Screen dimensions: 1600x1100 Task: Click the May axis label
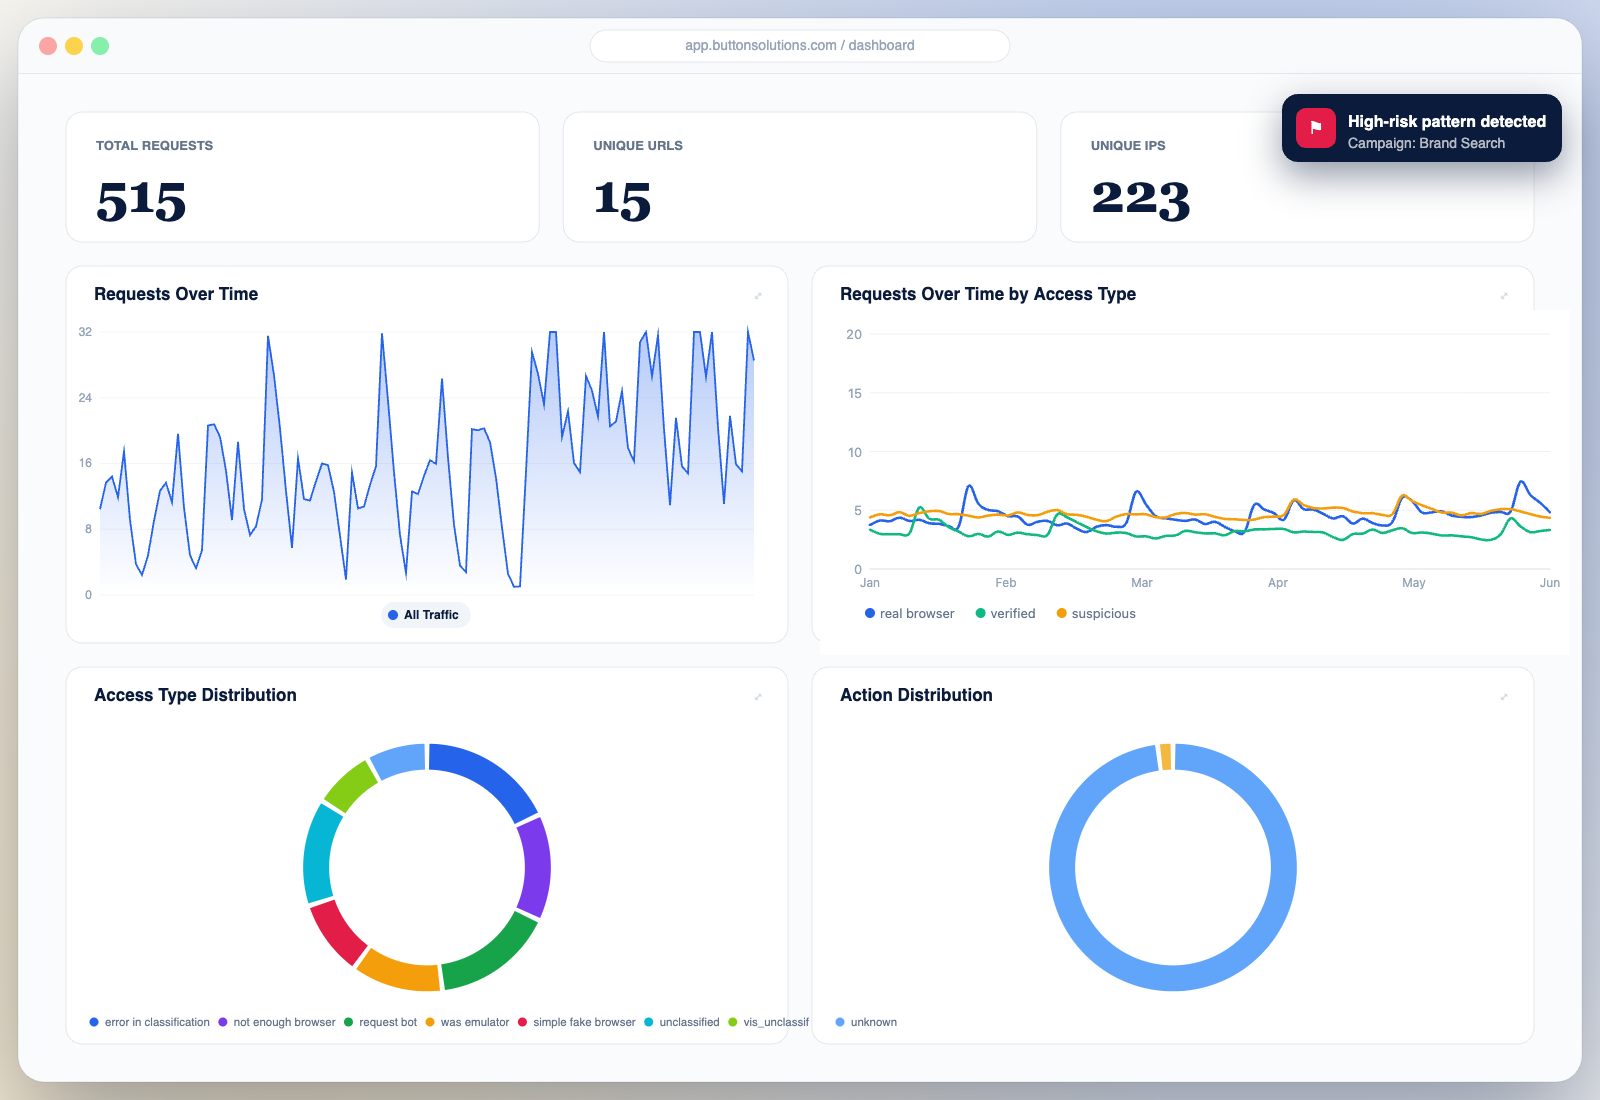(x=1414, y=583)
